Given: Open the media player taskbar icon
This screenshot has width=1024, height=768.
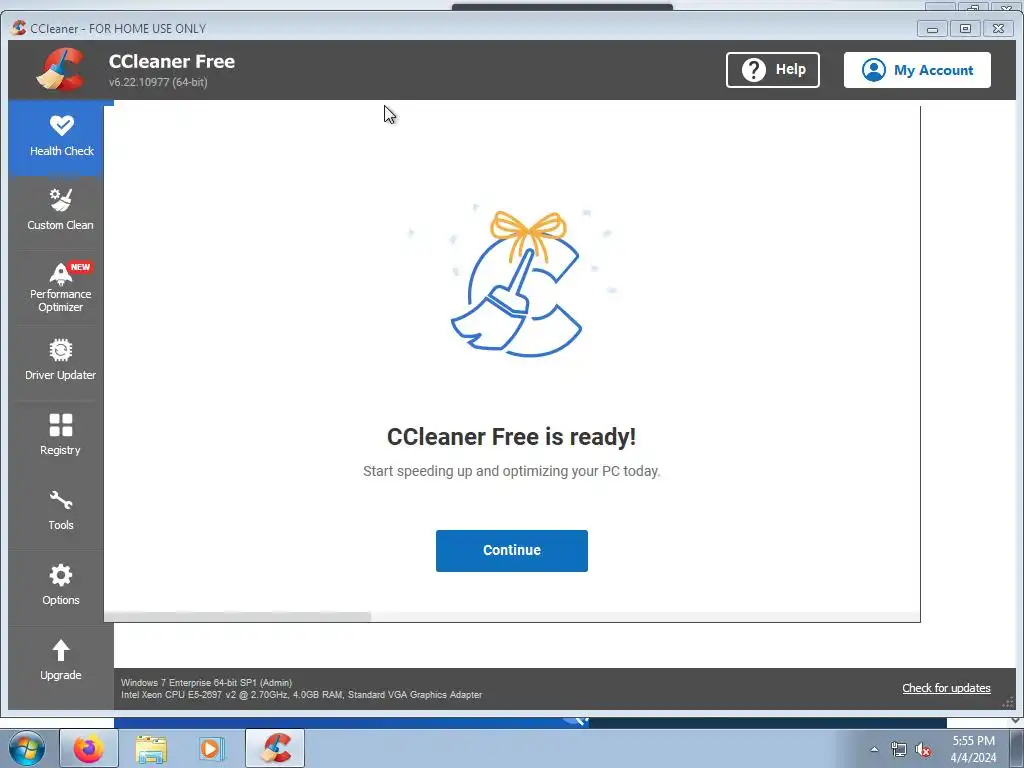Looking at the screenshot, I should coord(211,748).
